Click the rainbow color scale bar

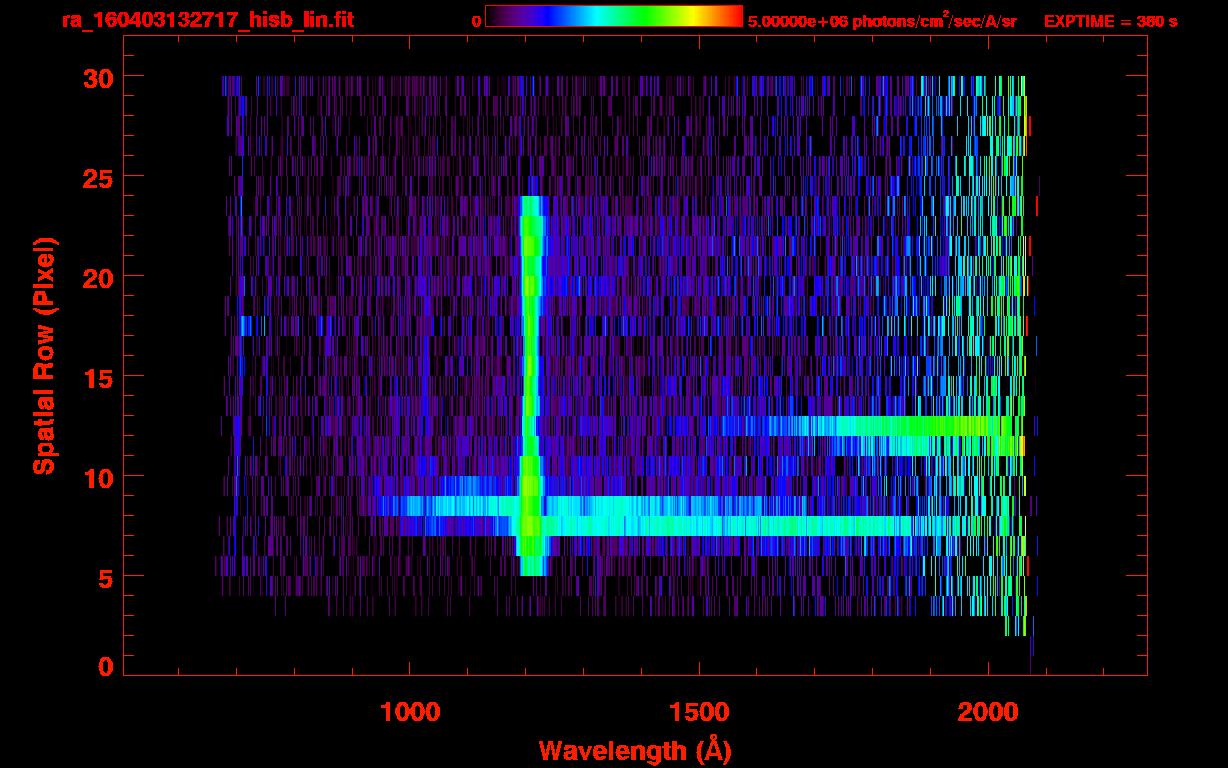(613, 16)
